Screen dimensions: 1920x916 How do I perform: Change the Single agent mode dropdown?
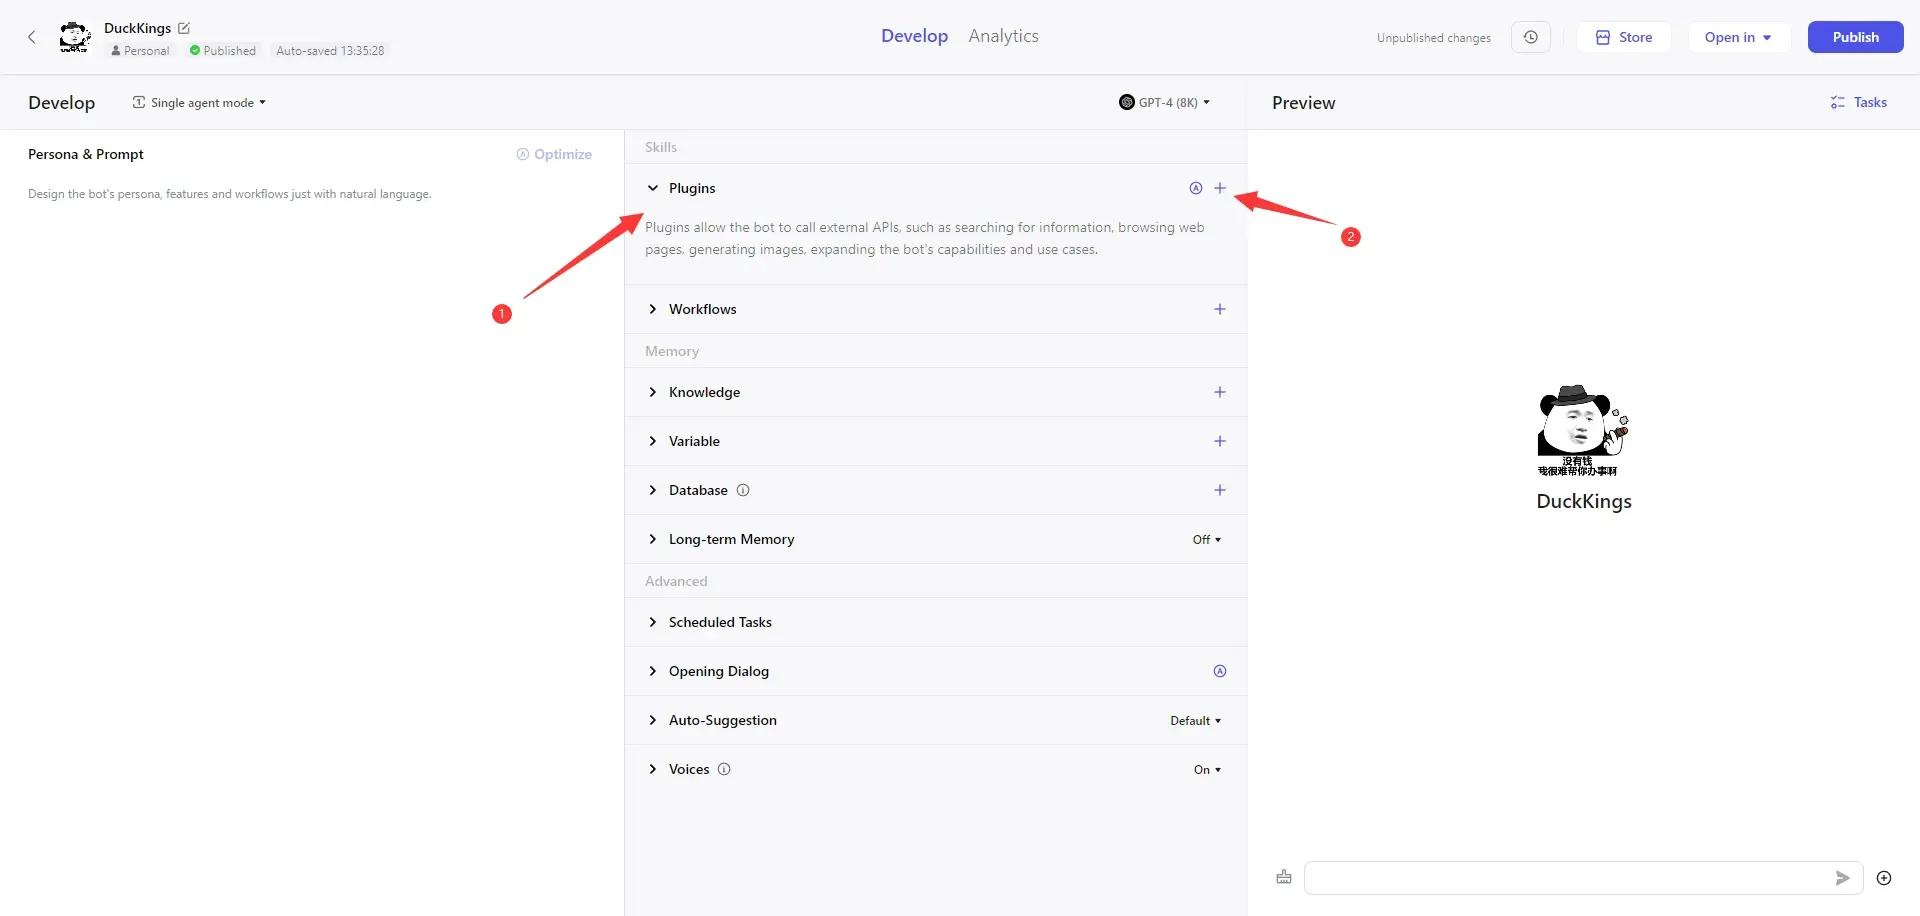pyautogui.click(x=199, y=102)
